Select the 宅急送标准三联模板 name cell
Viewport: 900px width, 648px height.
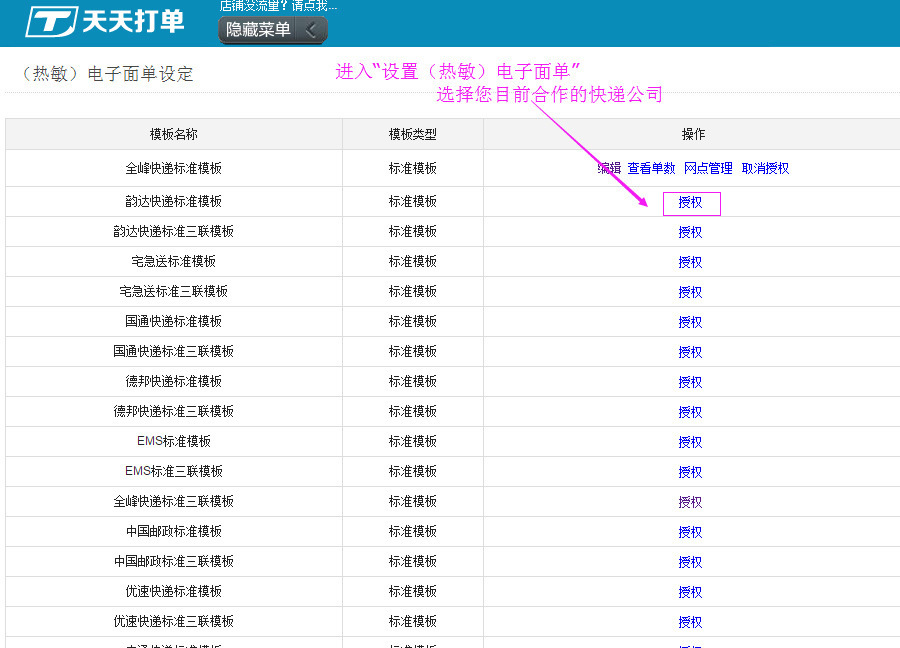[x=173, y=291]
